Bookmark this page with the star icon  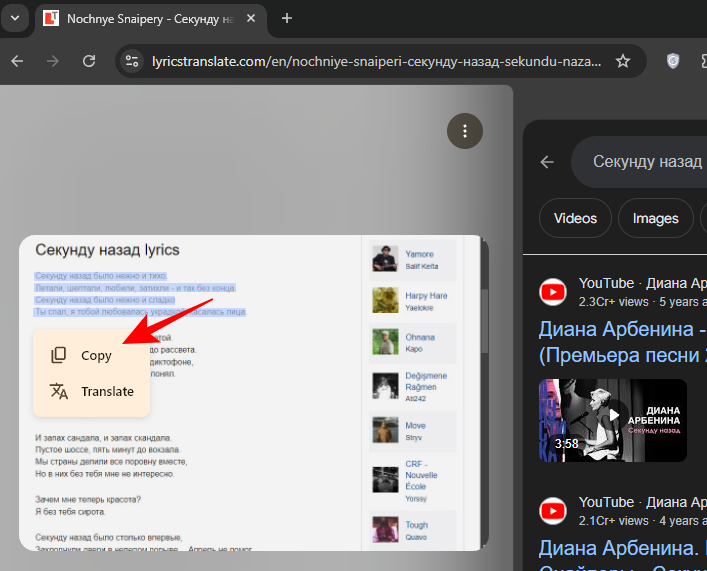pyautogui.click(x=623, y=61)
